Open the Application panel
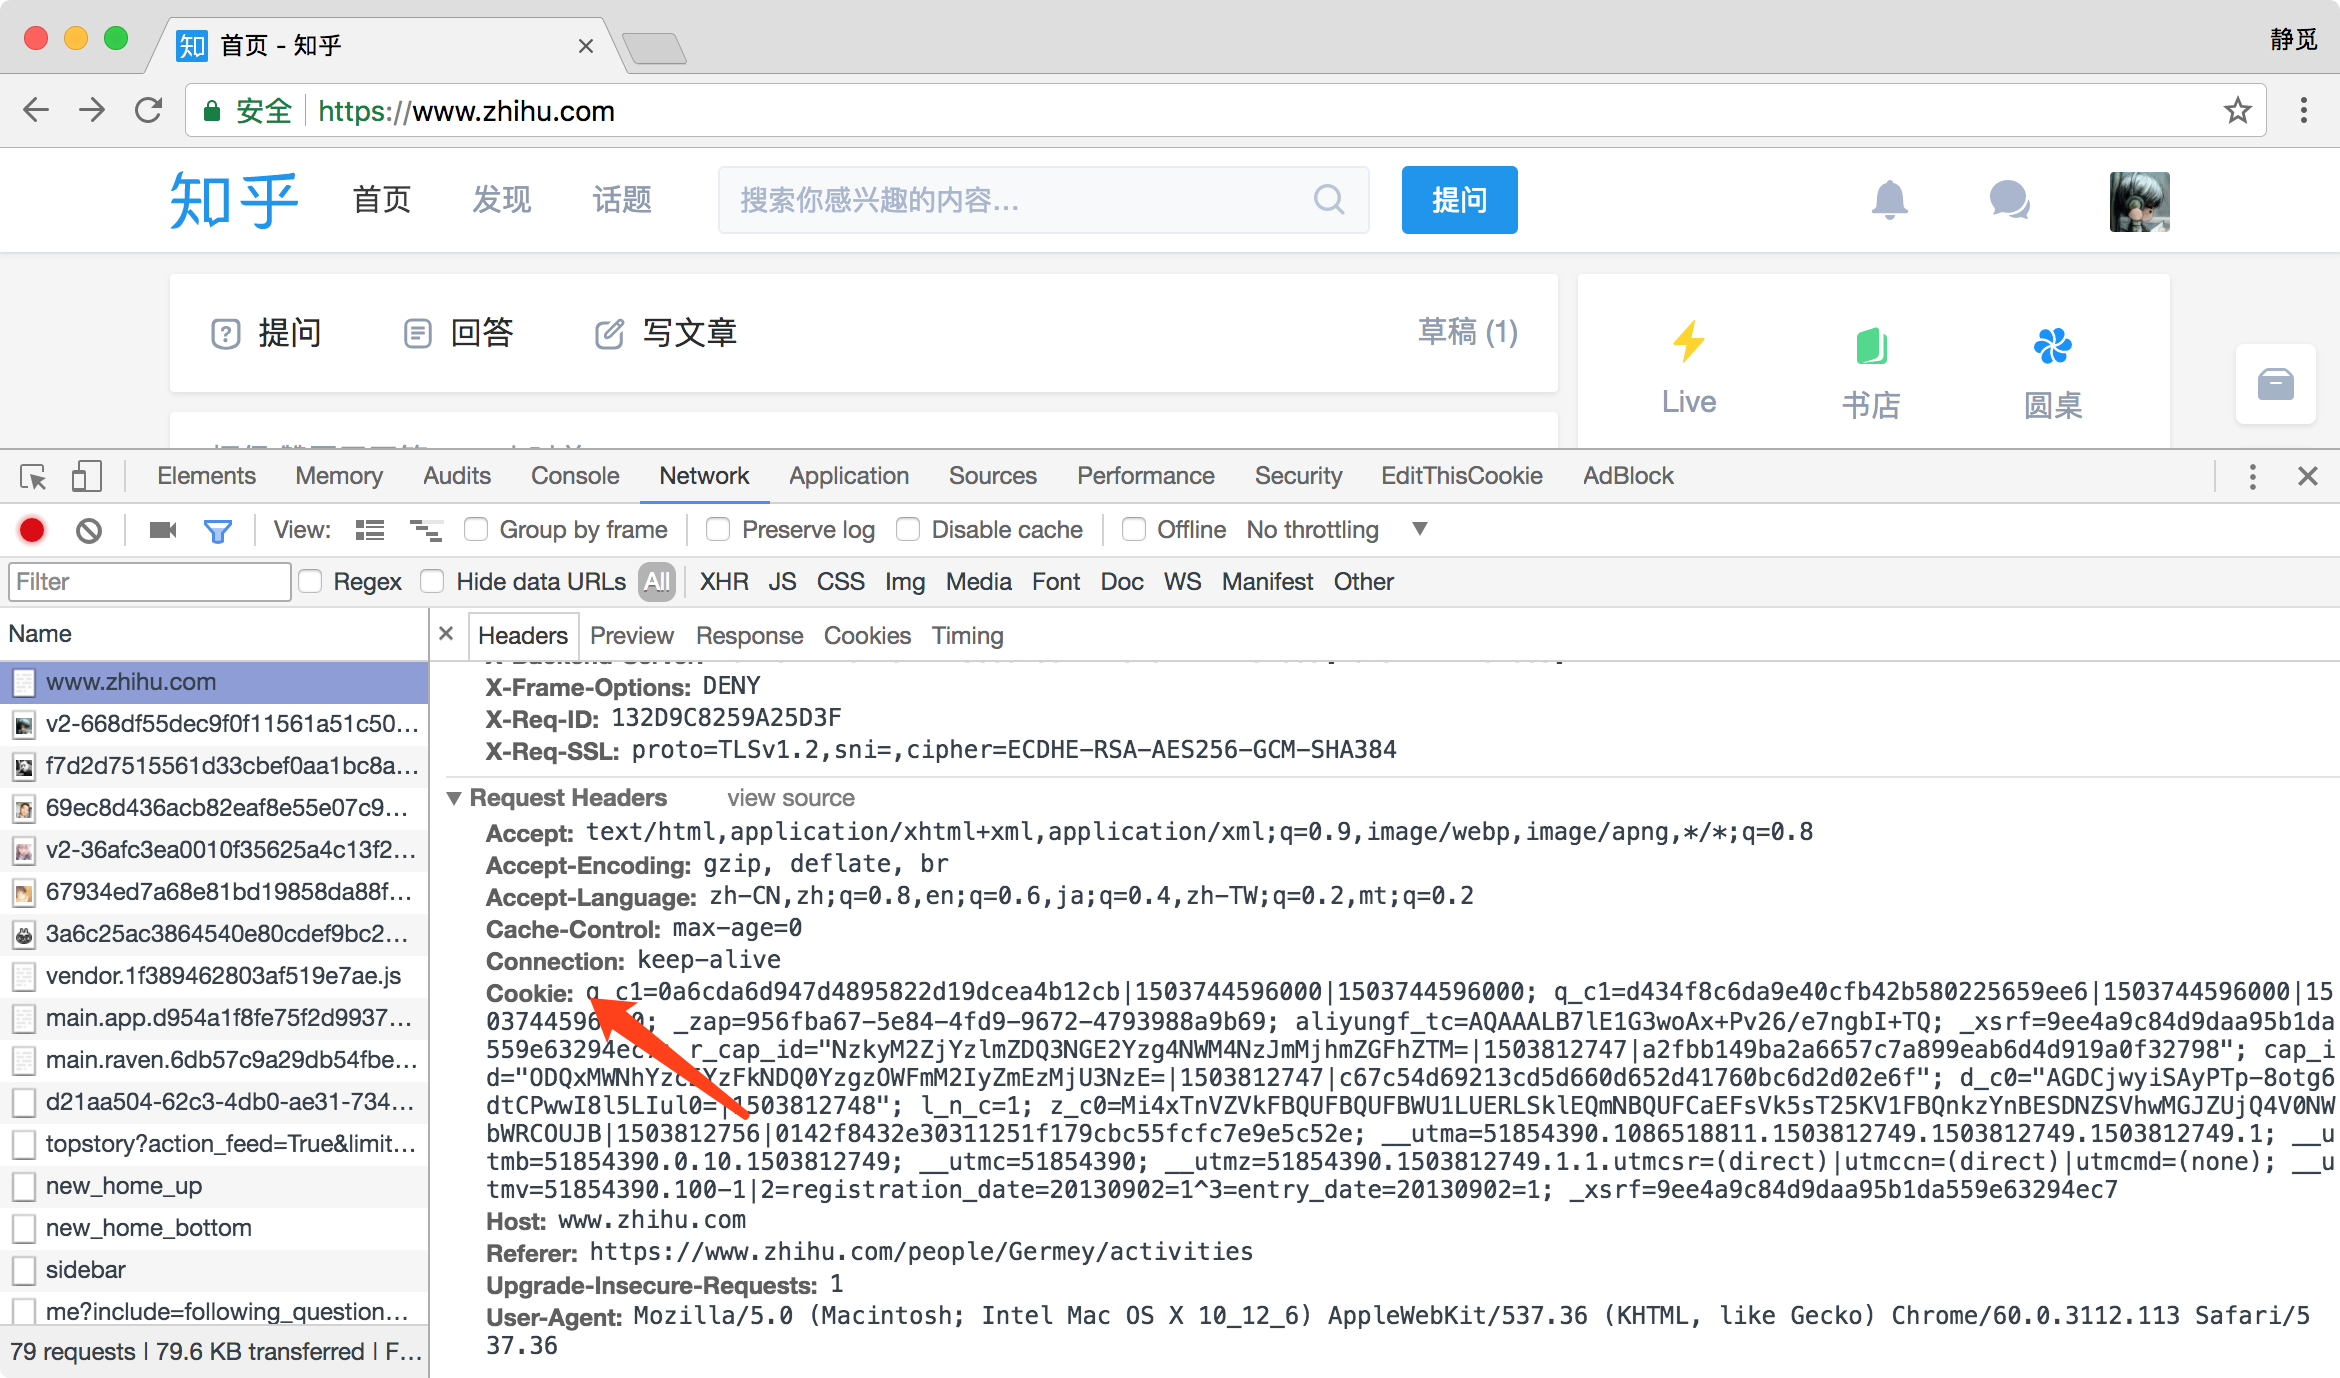Viewport: 2340px width, 1378px height. 849,476
